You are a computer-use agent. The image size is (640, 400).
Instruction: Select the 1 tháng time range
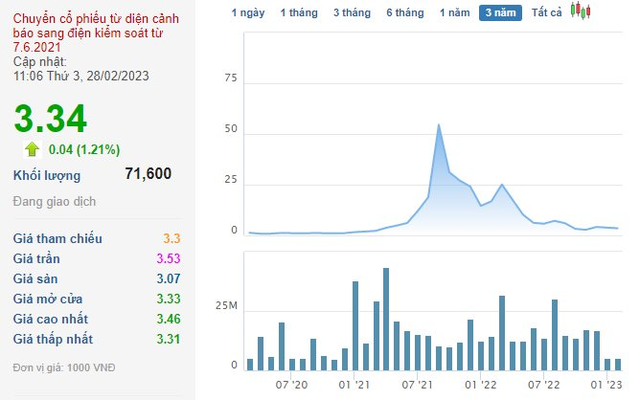coord(299,13)
